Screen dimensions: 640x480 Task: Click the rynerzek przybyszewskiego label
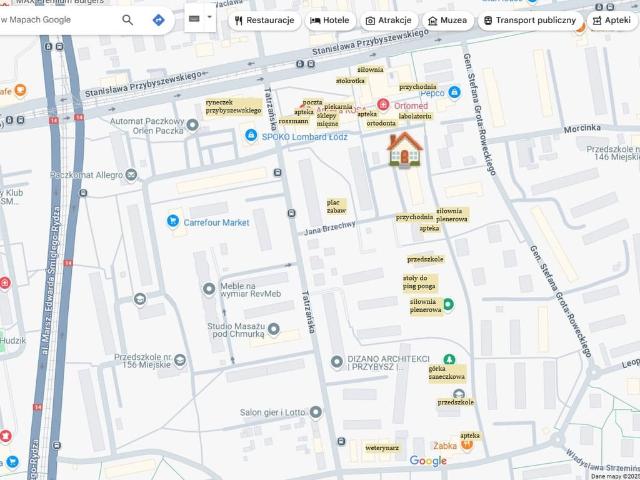tap(233, 107)
